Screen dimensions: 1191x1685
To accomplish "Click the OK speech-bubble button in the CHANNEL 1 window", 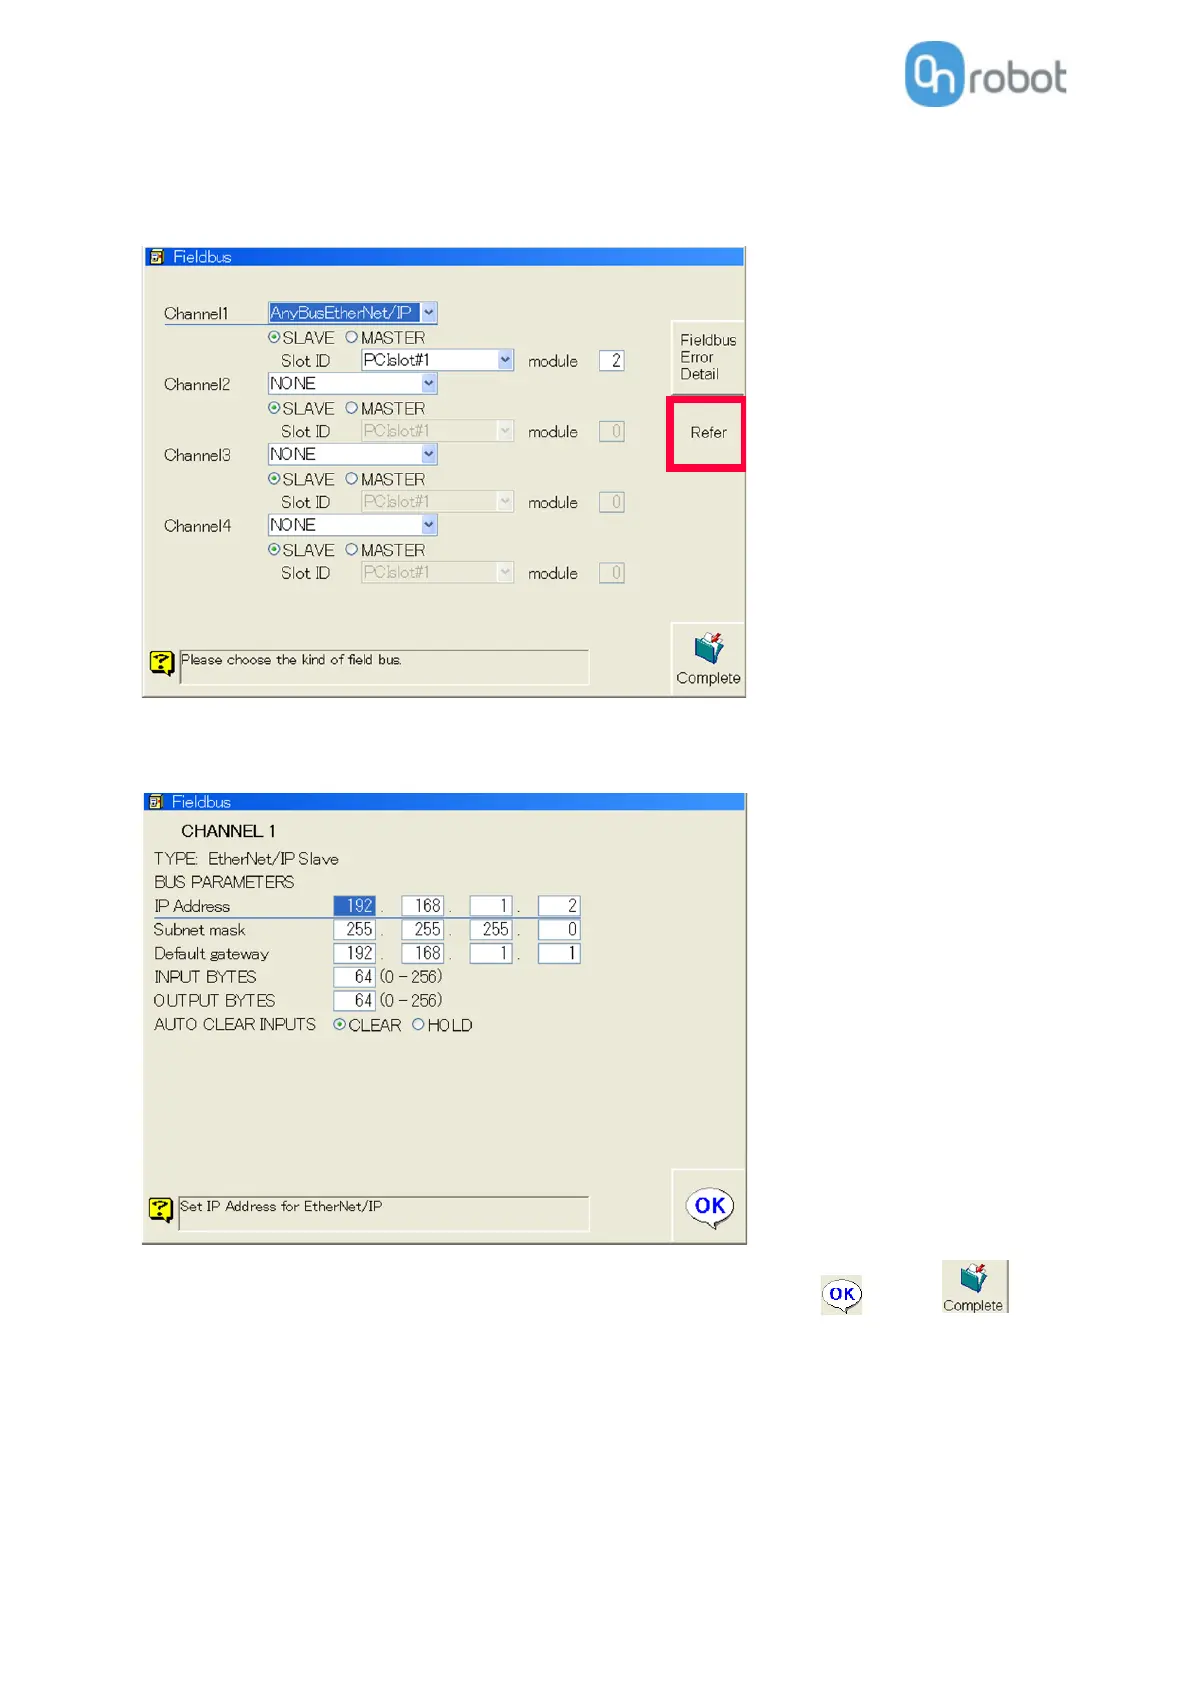I will [710, 1207].
